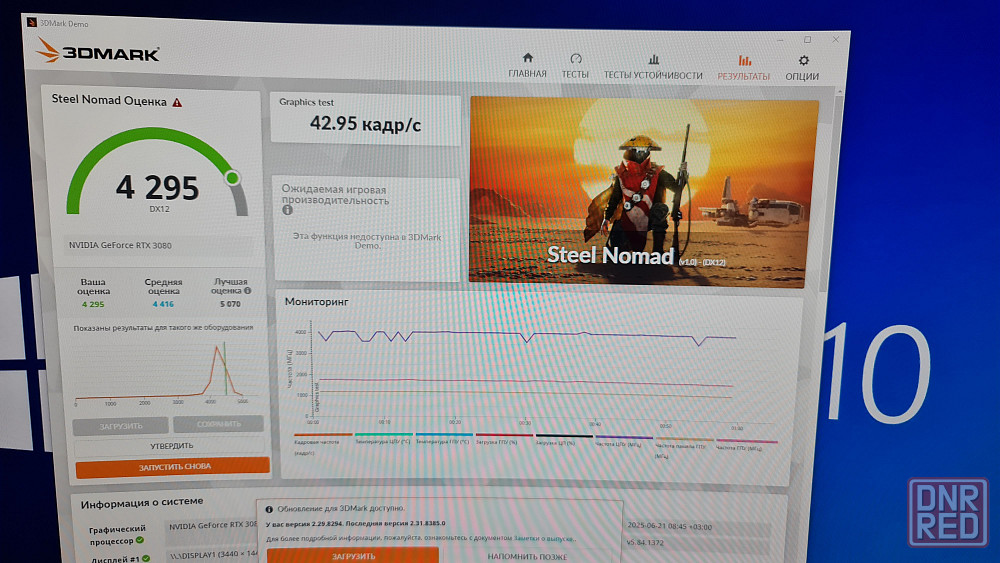Maximize the 3DMark Demo window
1000x563 pixels.
807,40
